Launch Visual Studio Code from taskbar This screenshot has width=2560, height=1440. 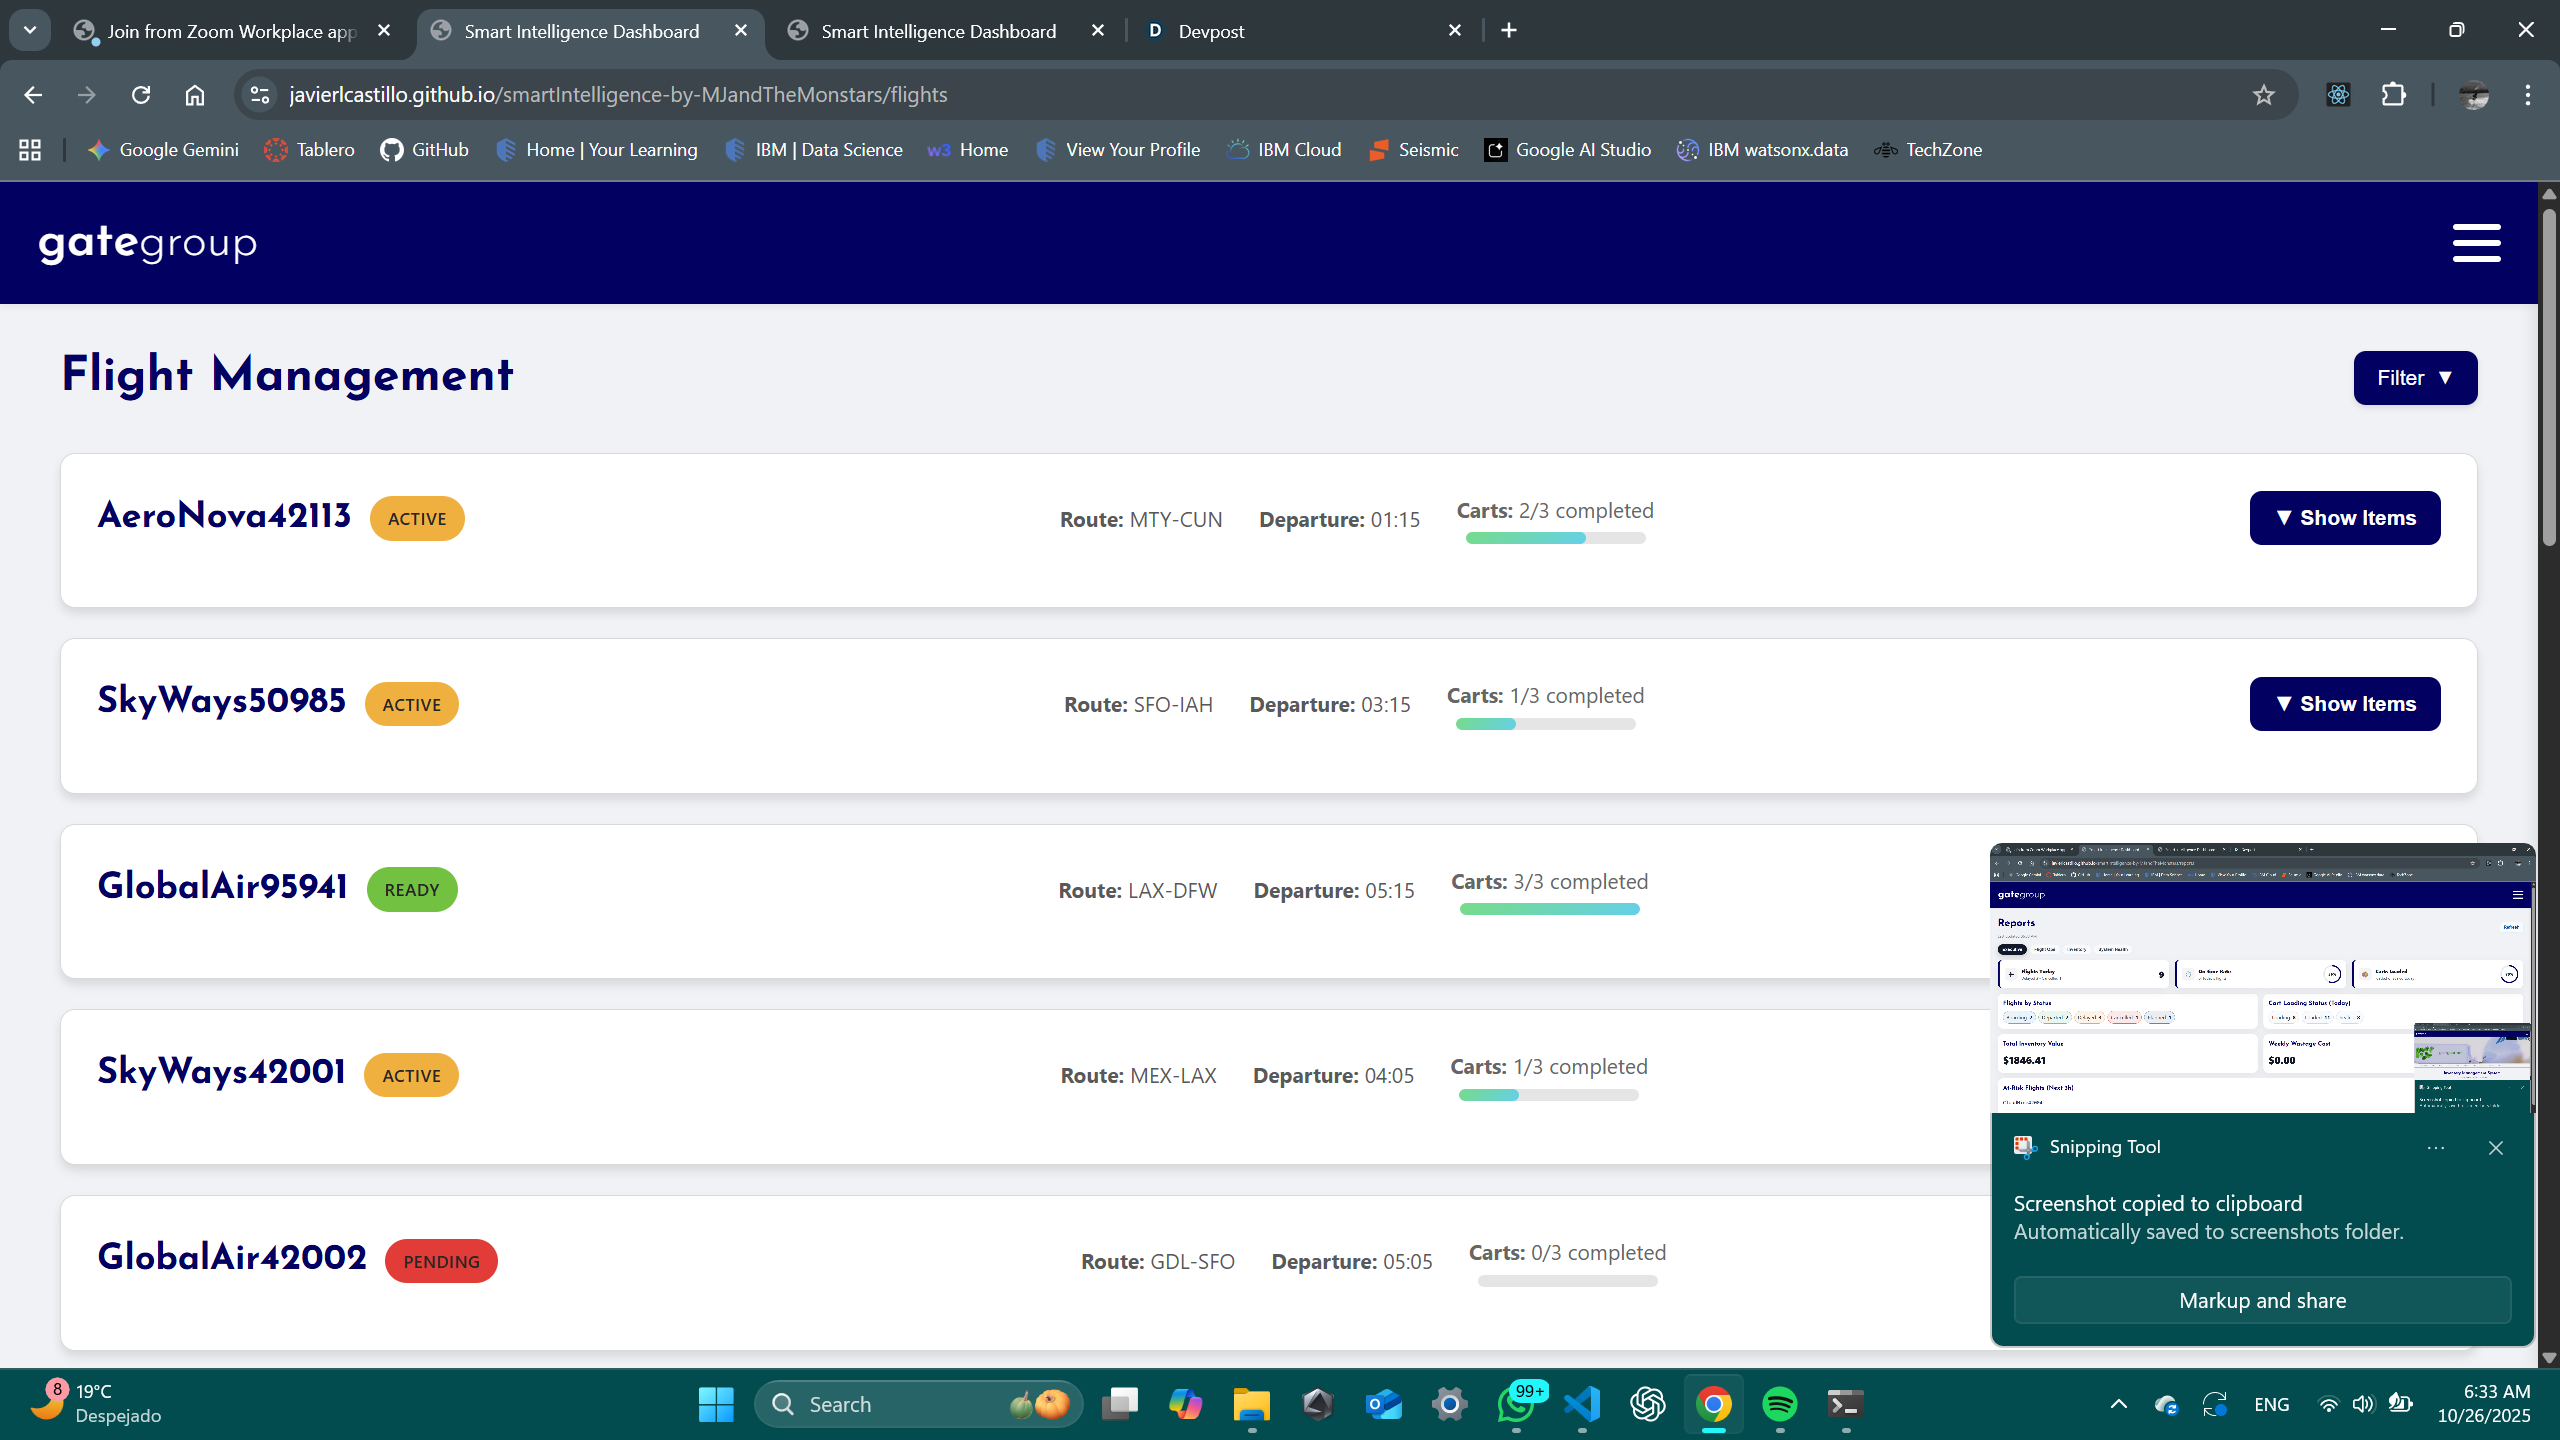point(1582,1404)
